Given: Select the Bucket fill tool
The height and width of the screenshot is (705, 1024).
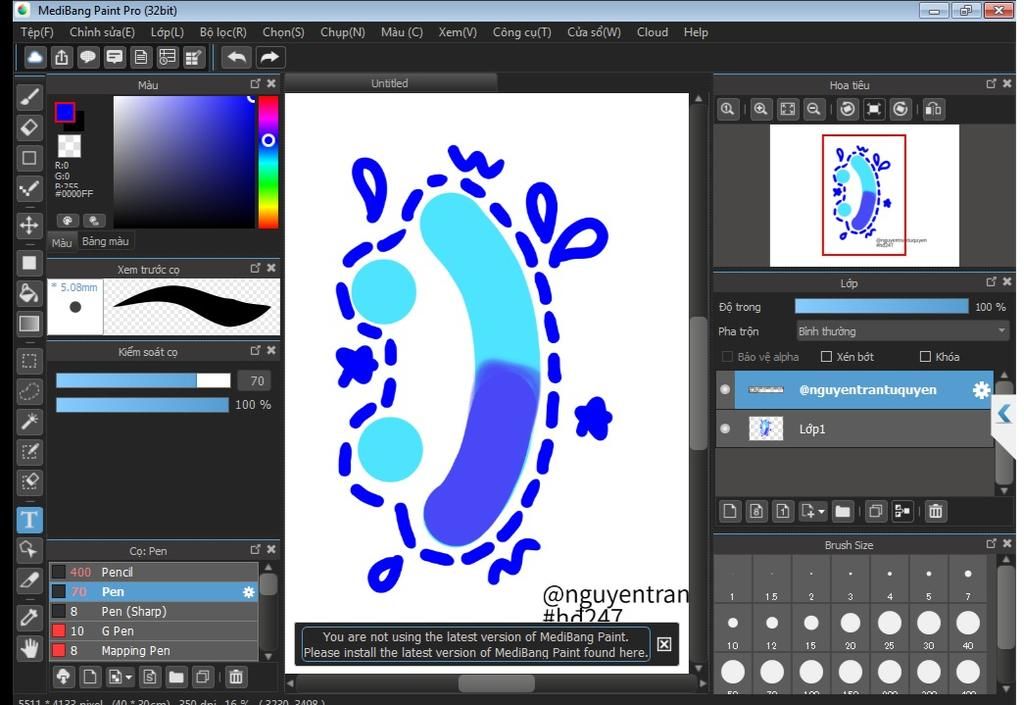Looking at the screenshot, I should coord(29,293).
